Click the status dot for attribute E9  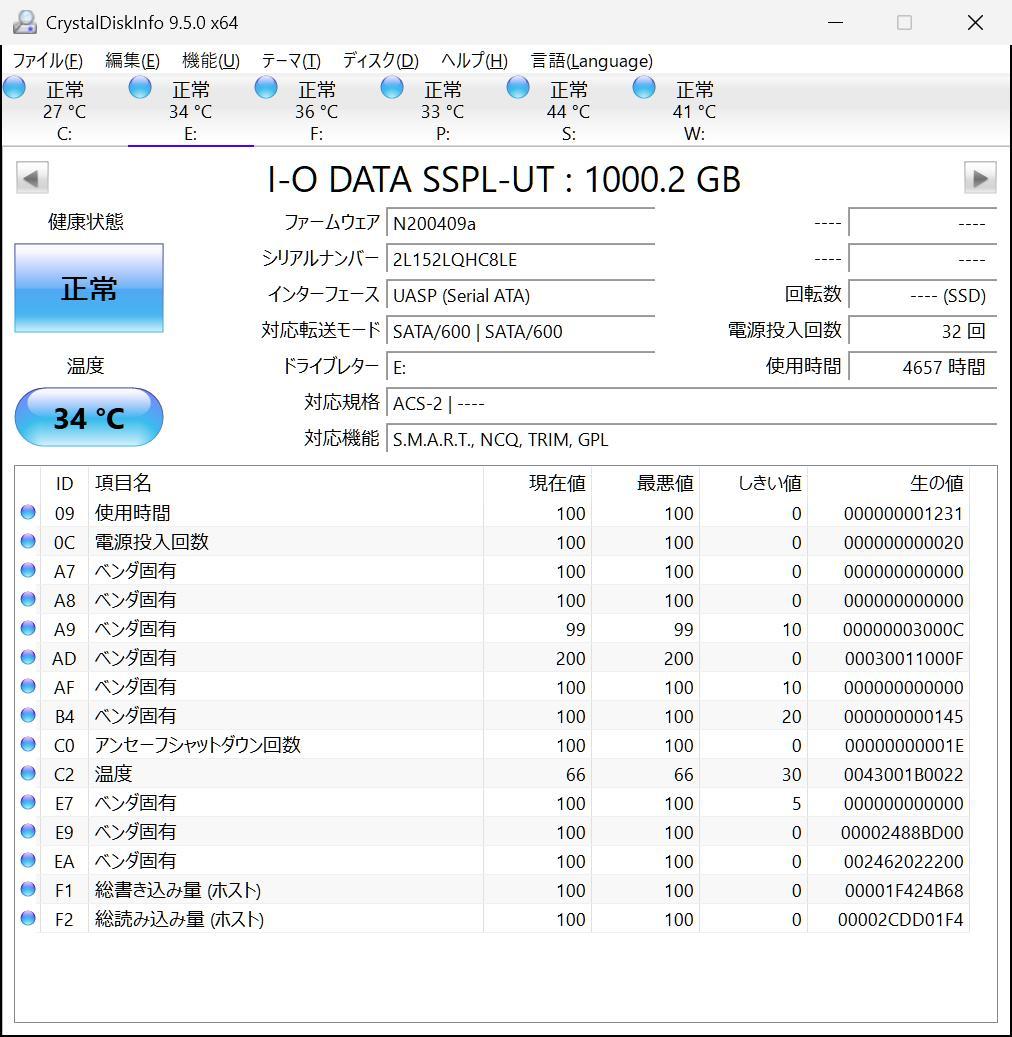[x=28, y=831]
